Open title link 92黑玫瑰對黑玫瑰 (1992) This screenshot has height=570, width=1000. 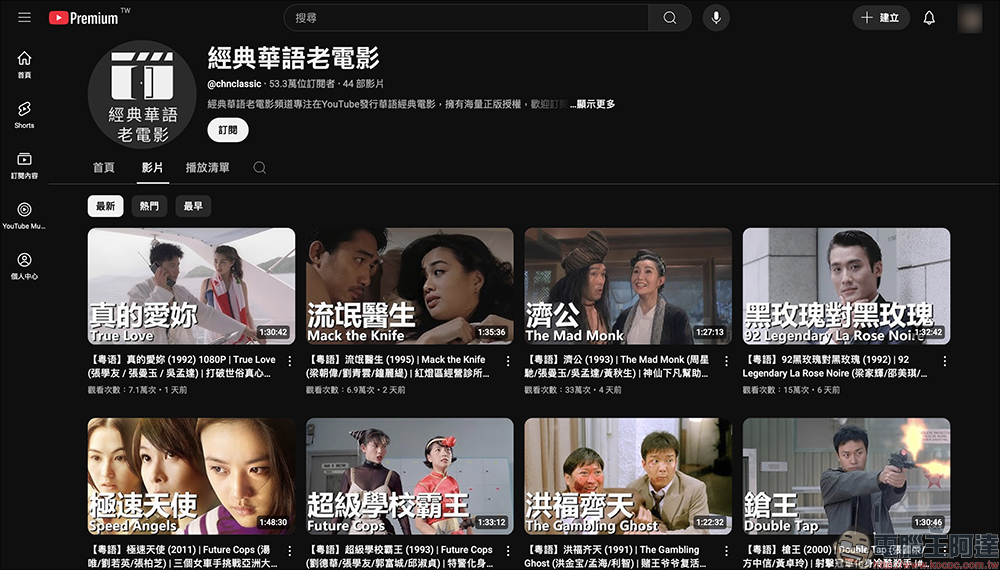[x=835, y=366]
